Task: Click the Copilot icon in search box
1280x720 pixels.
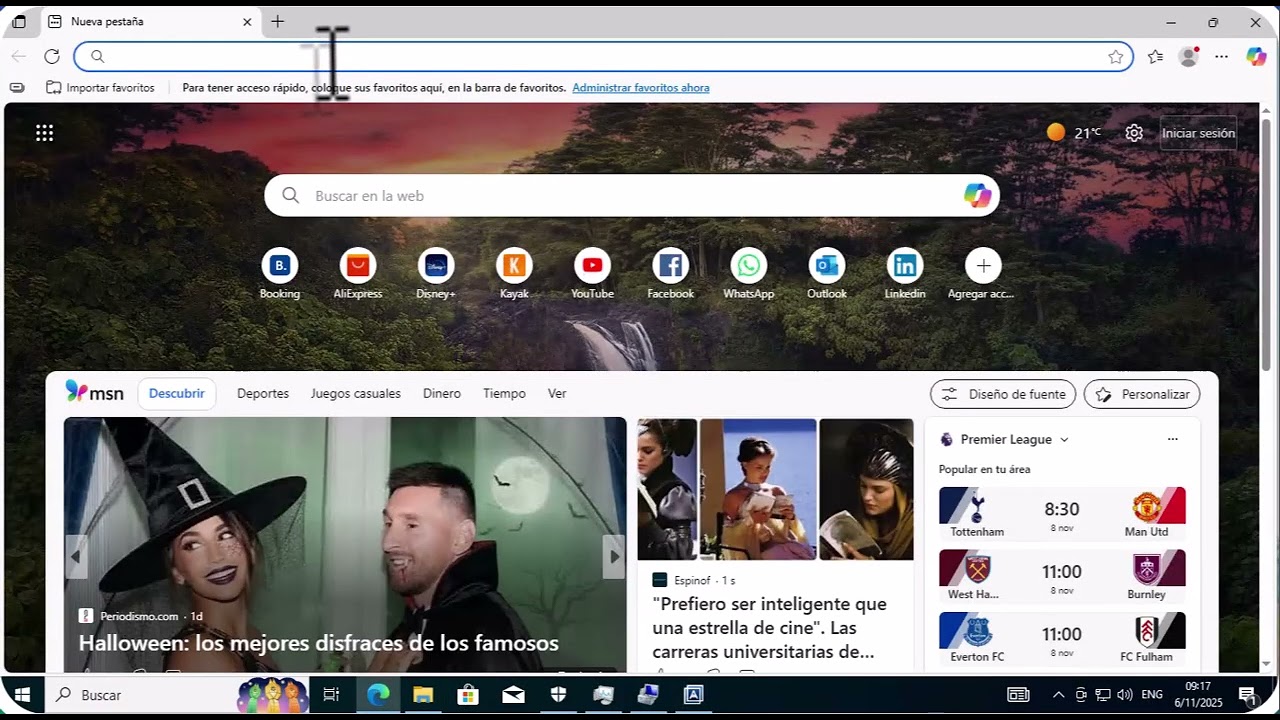Action: coord(977,196)
